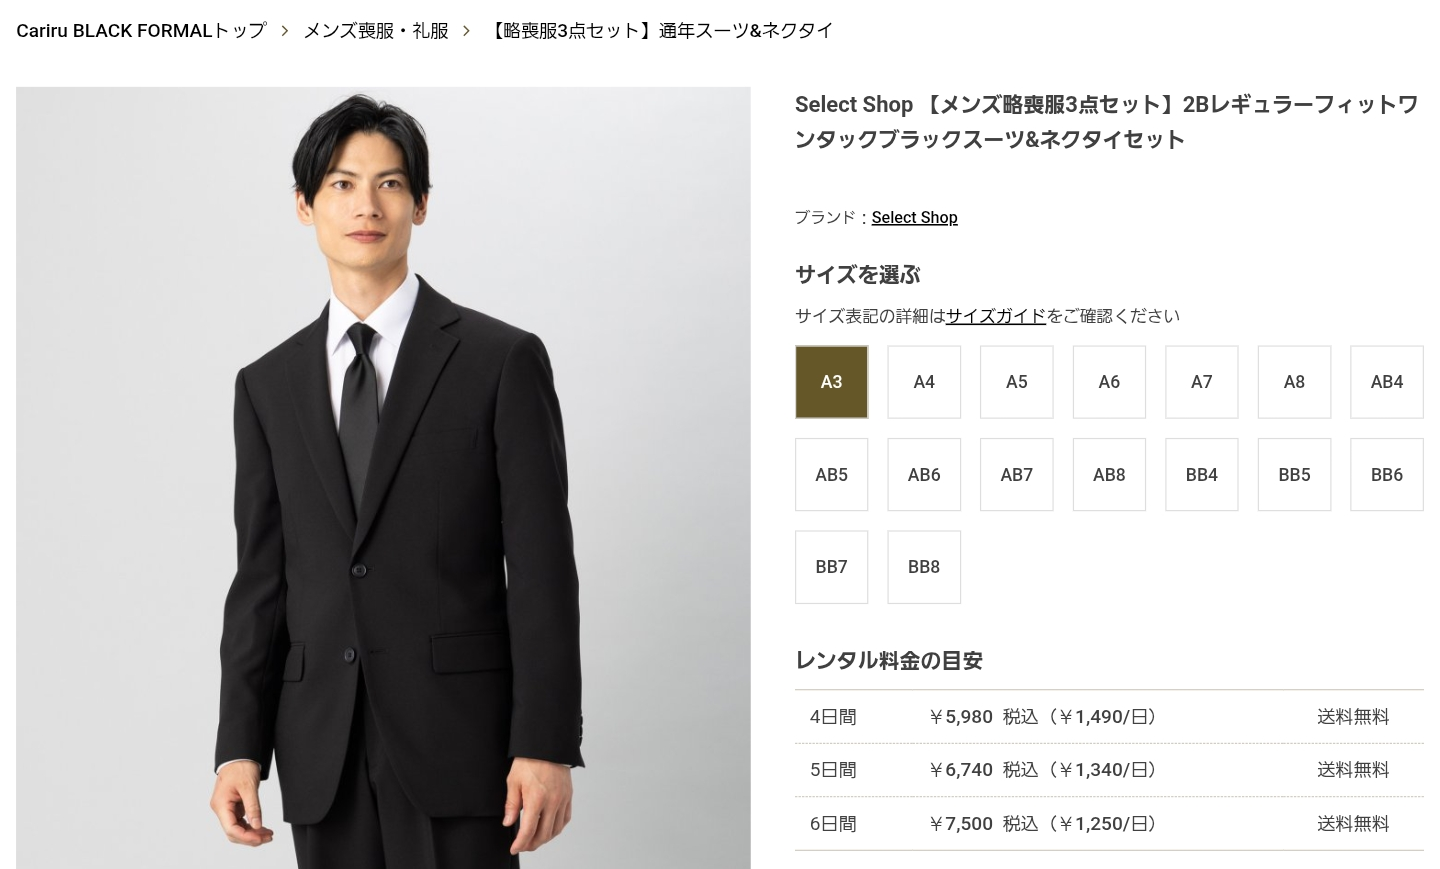Image resolution: width=1440 pixels, height=869 pixels.
Task: Choose the A7 size
Action: pyautogui.click(x=1202, y=382)
